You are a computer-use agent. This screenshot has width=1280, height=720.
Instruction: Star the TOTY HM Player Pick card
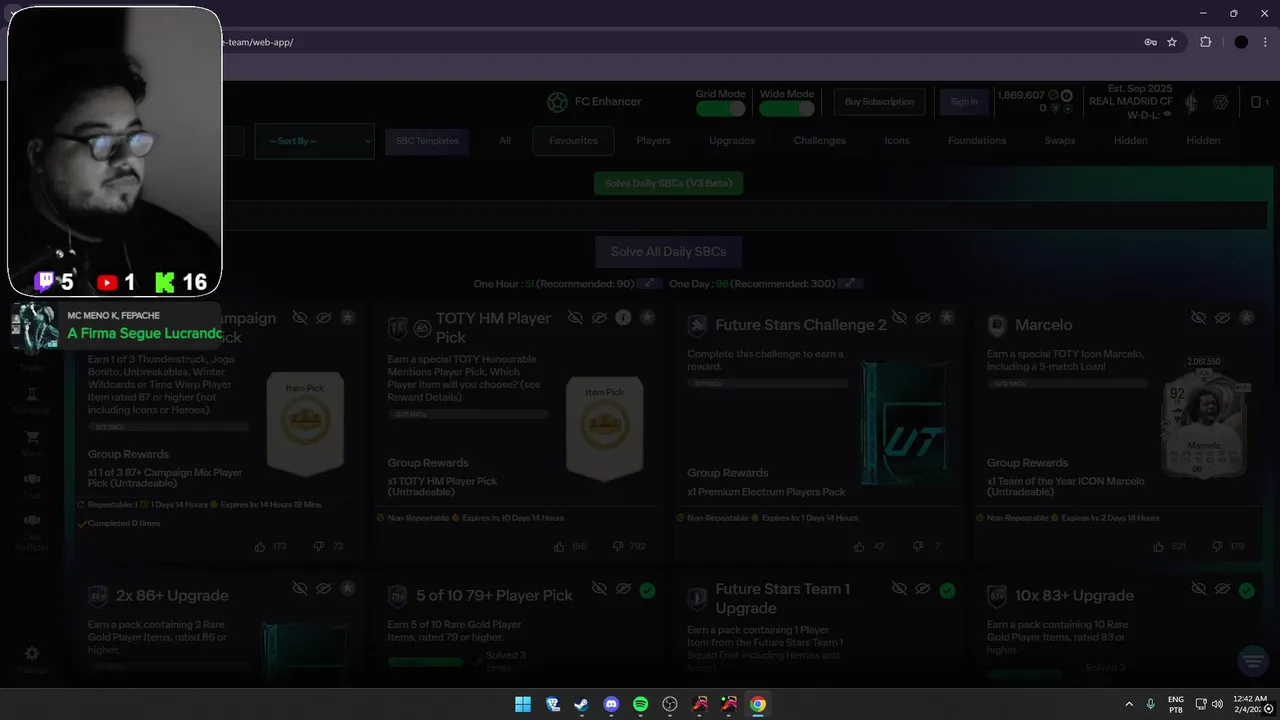(647, 318)
